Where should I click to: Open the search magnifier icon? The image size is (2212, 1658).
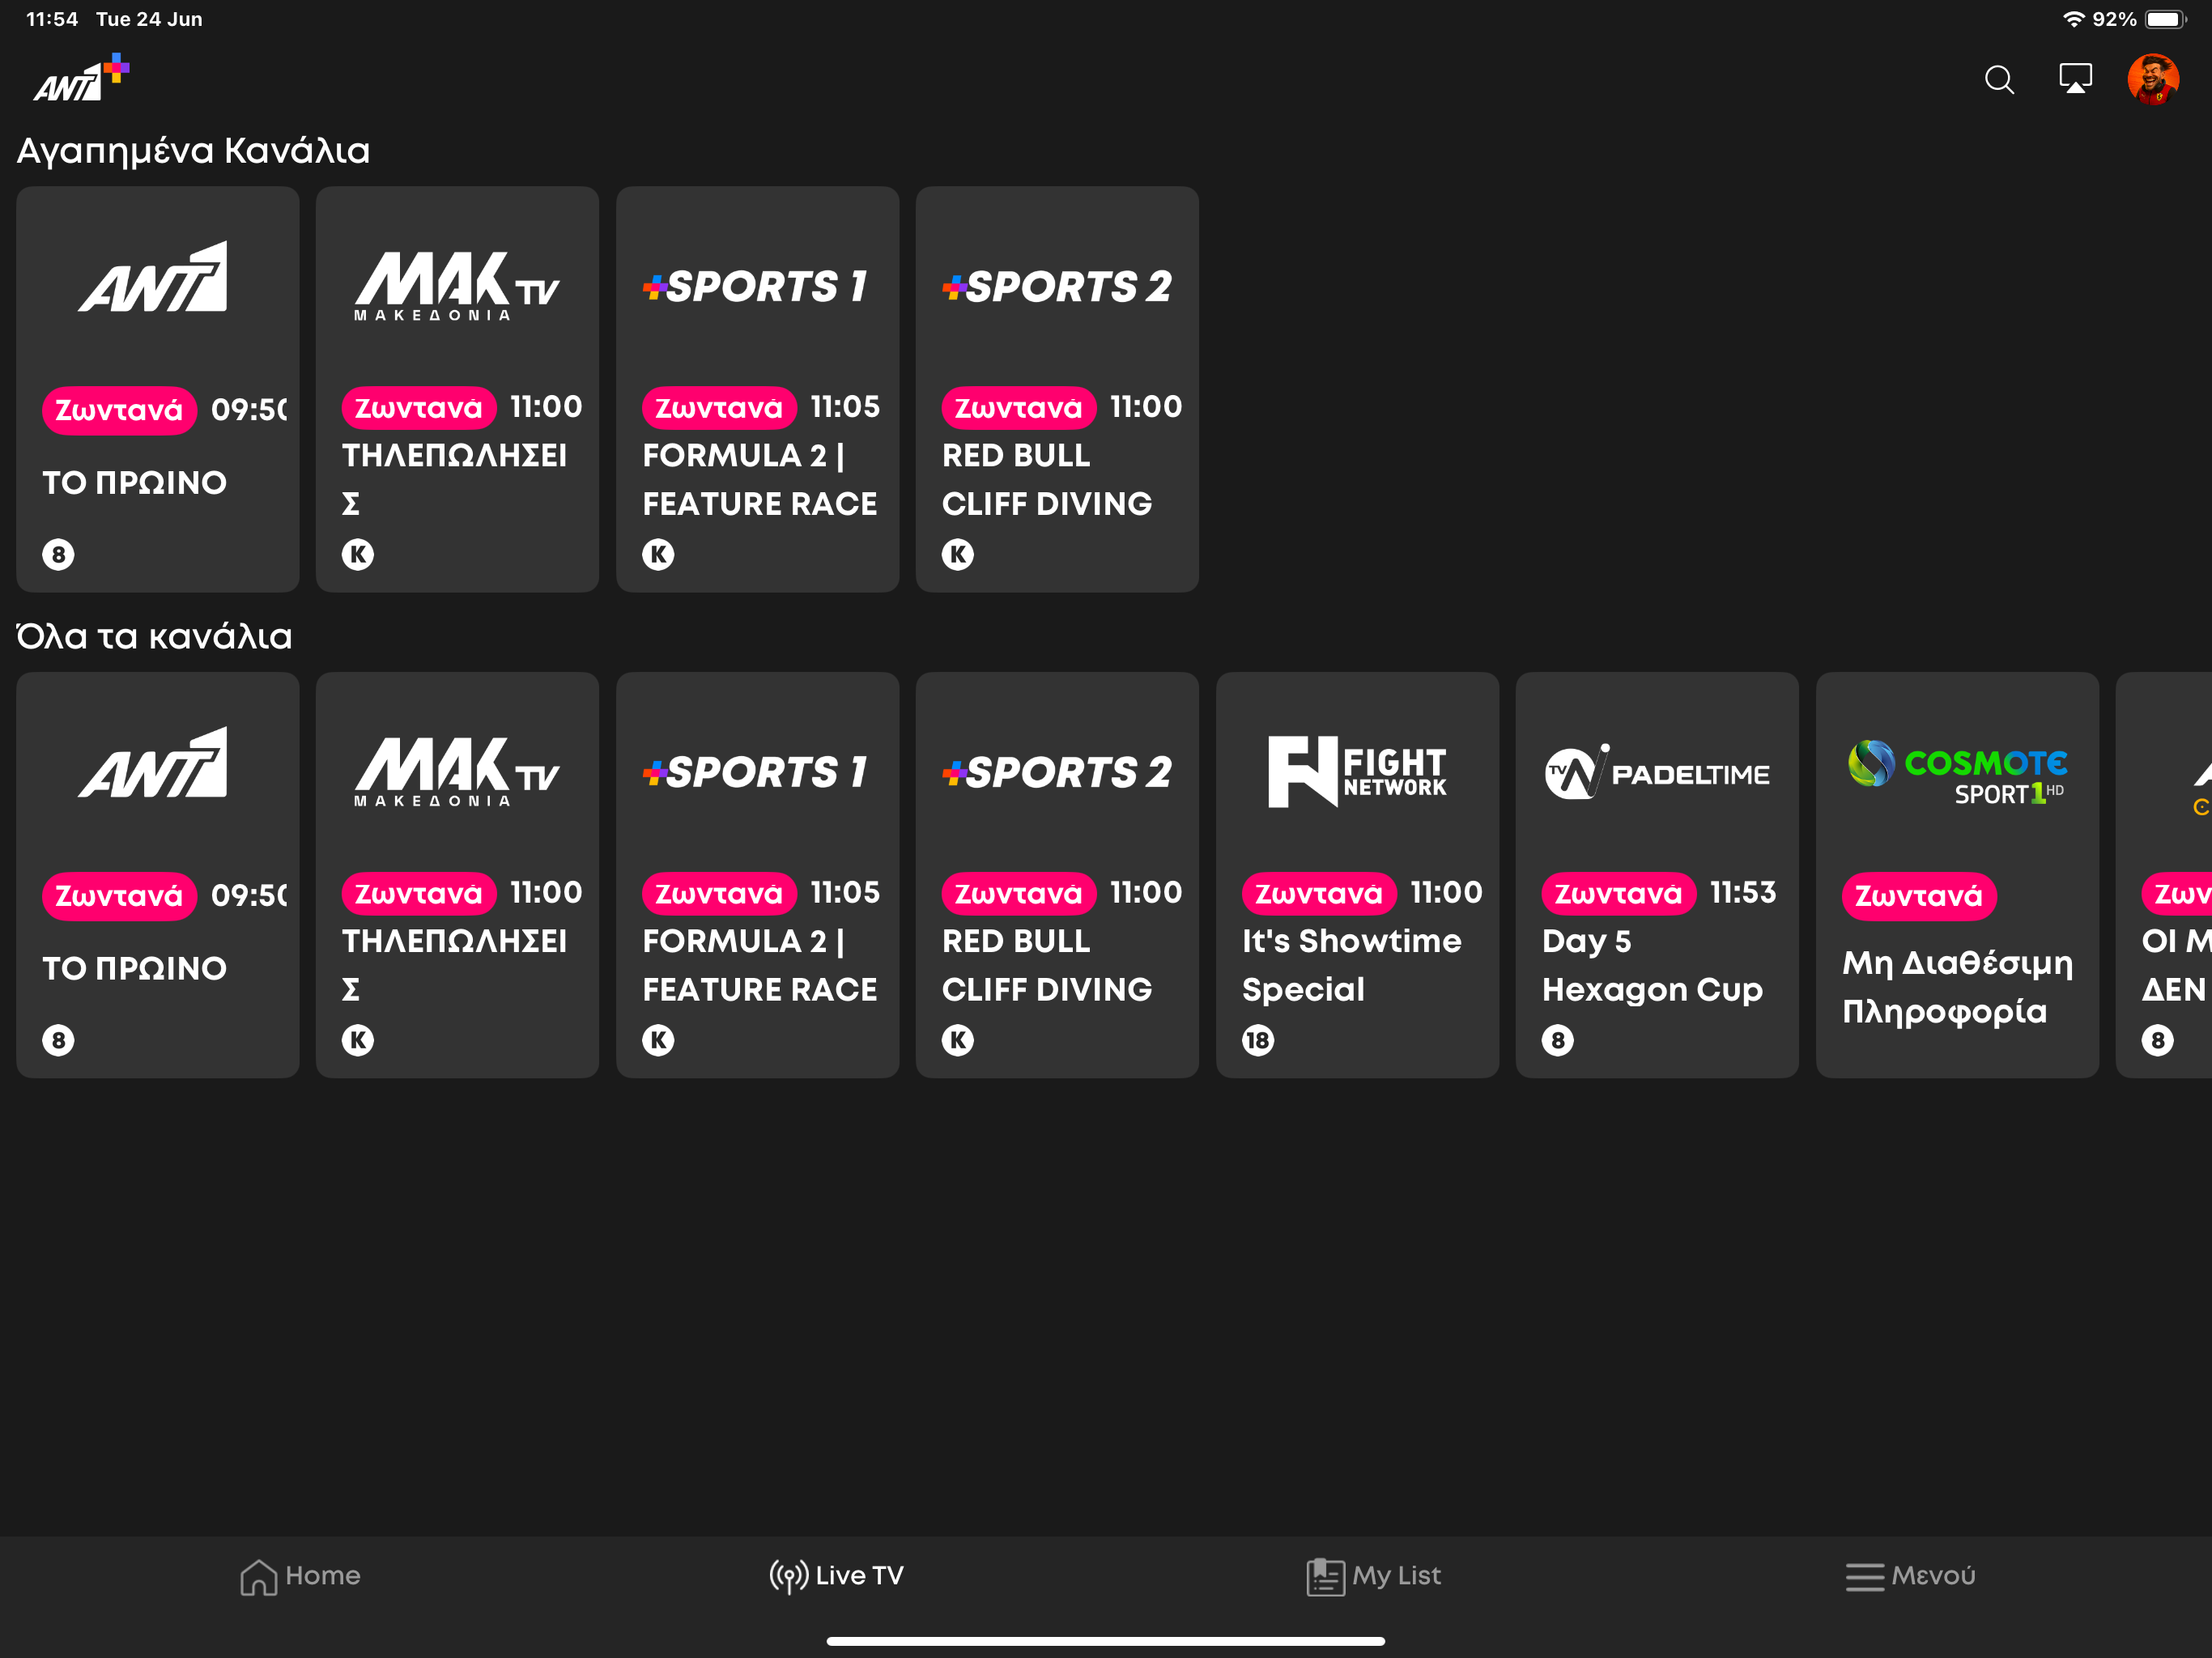tap(1999, 79)
